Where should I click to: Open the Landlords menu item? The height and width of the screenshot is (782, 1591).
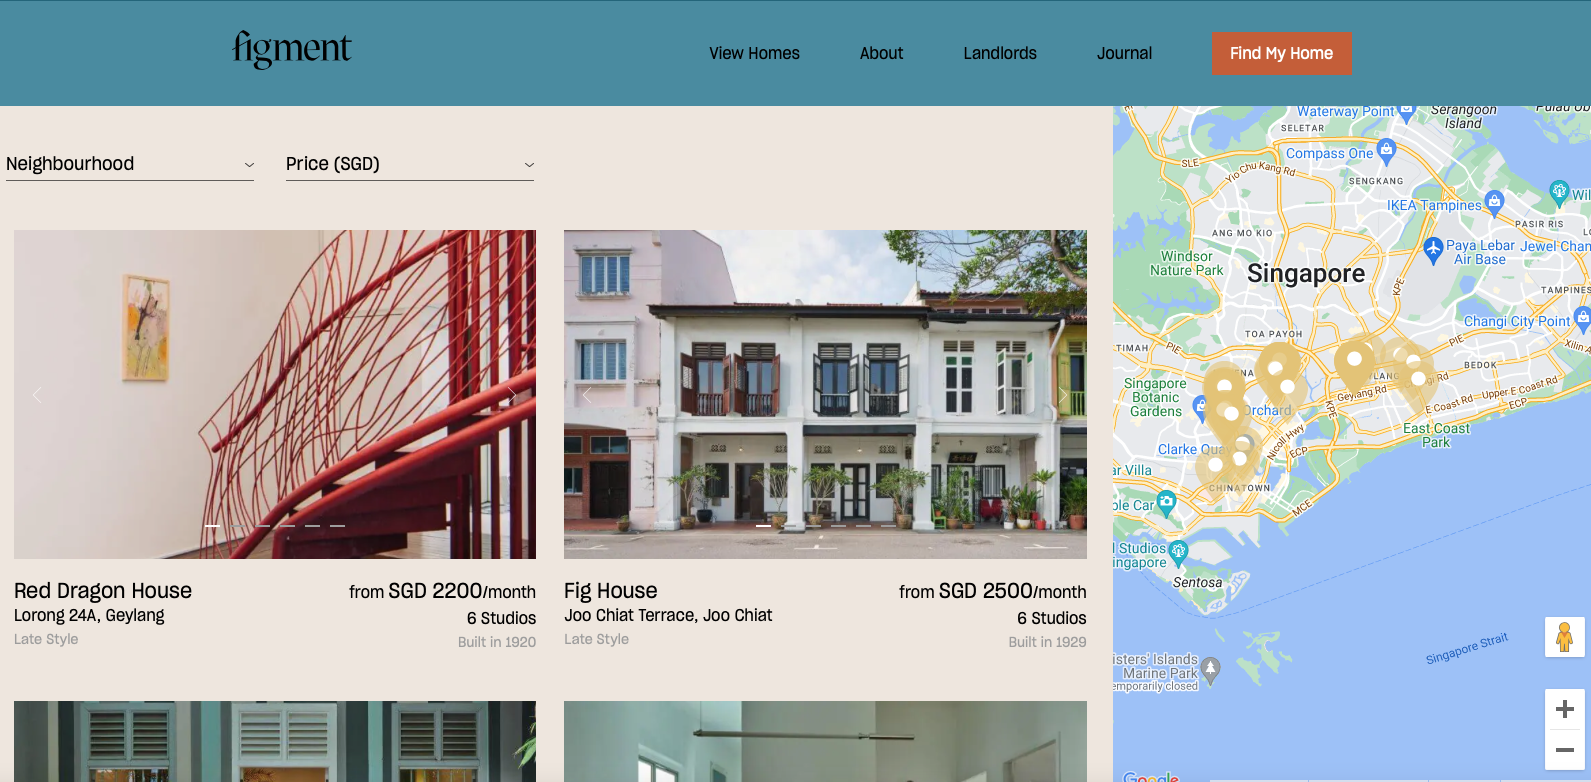1000,53
